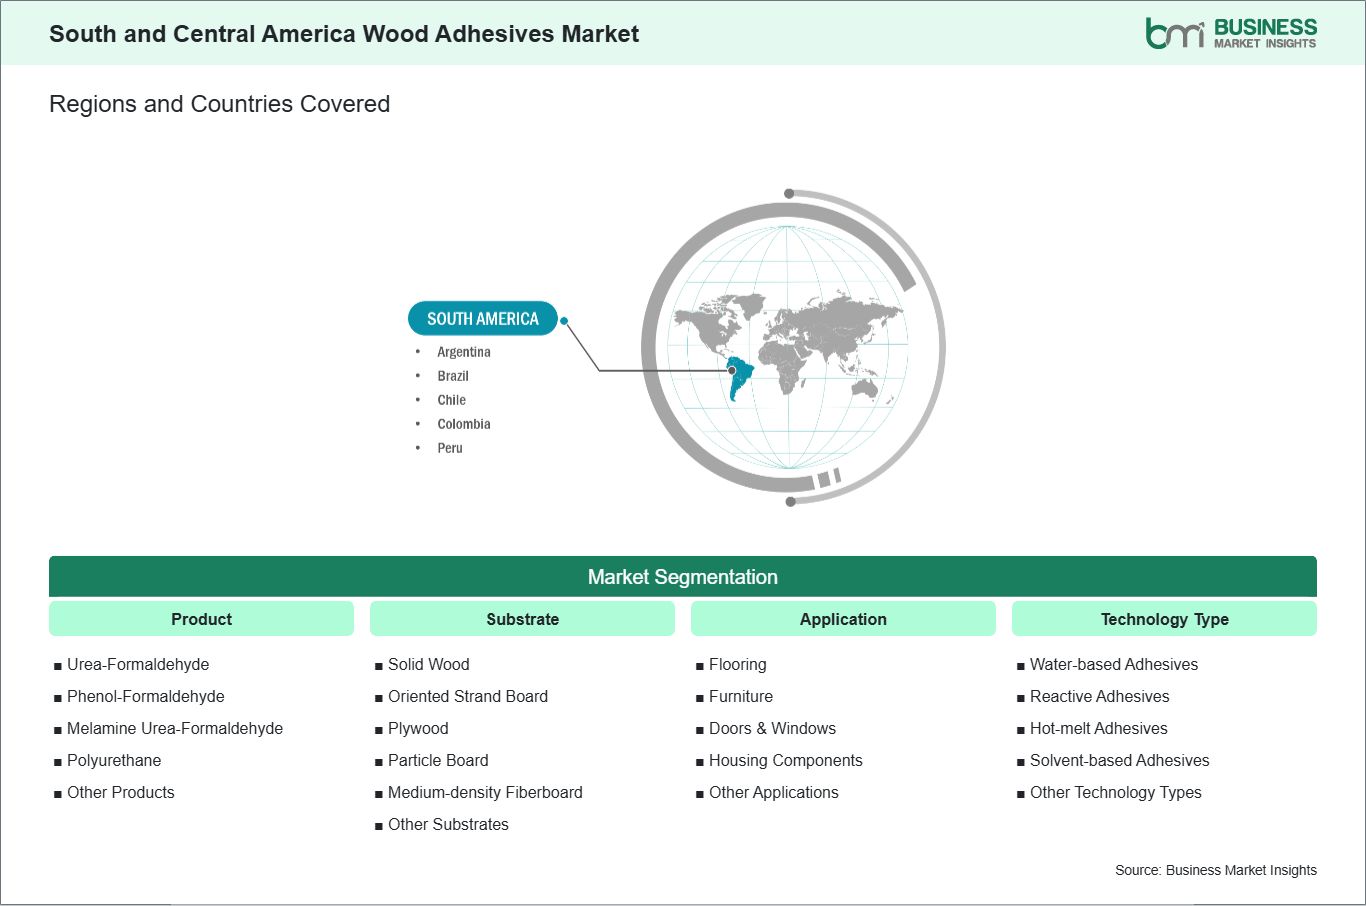Click the Source: Business Market Insights text

(1216, 870)
